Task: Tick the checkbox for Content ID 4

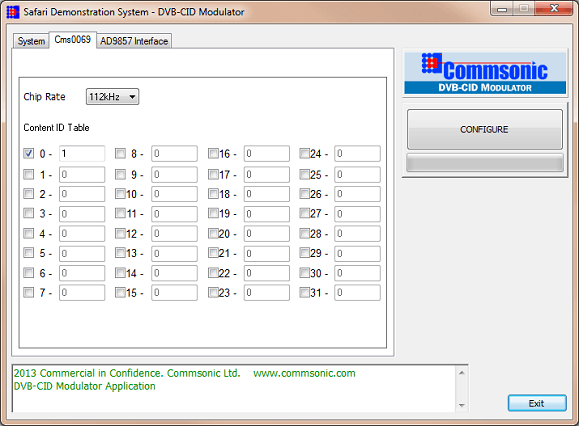Action: (28, 233)
